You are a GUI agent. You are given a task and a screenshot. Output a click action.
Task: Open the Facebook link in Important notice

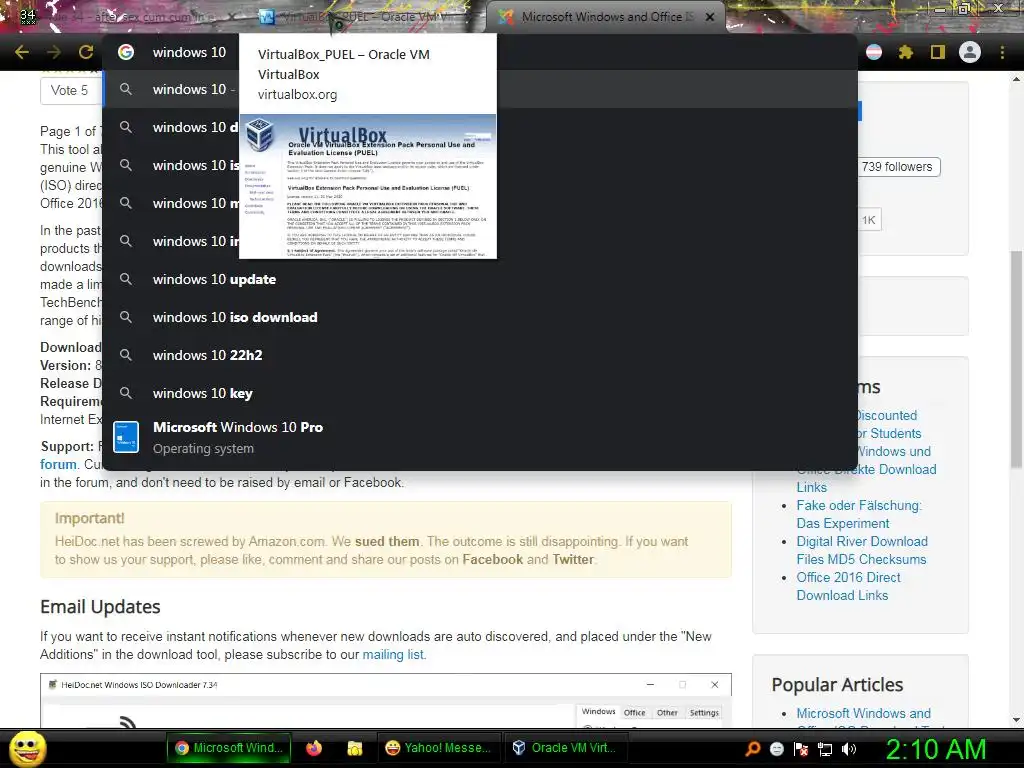click(x=493, y=560)
